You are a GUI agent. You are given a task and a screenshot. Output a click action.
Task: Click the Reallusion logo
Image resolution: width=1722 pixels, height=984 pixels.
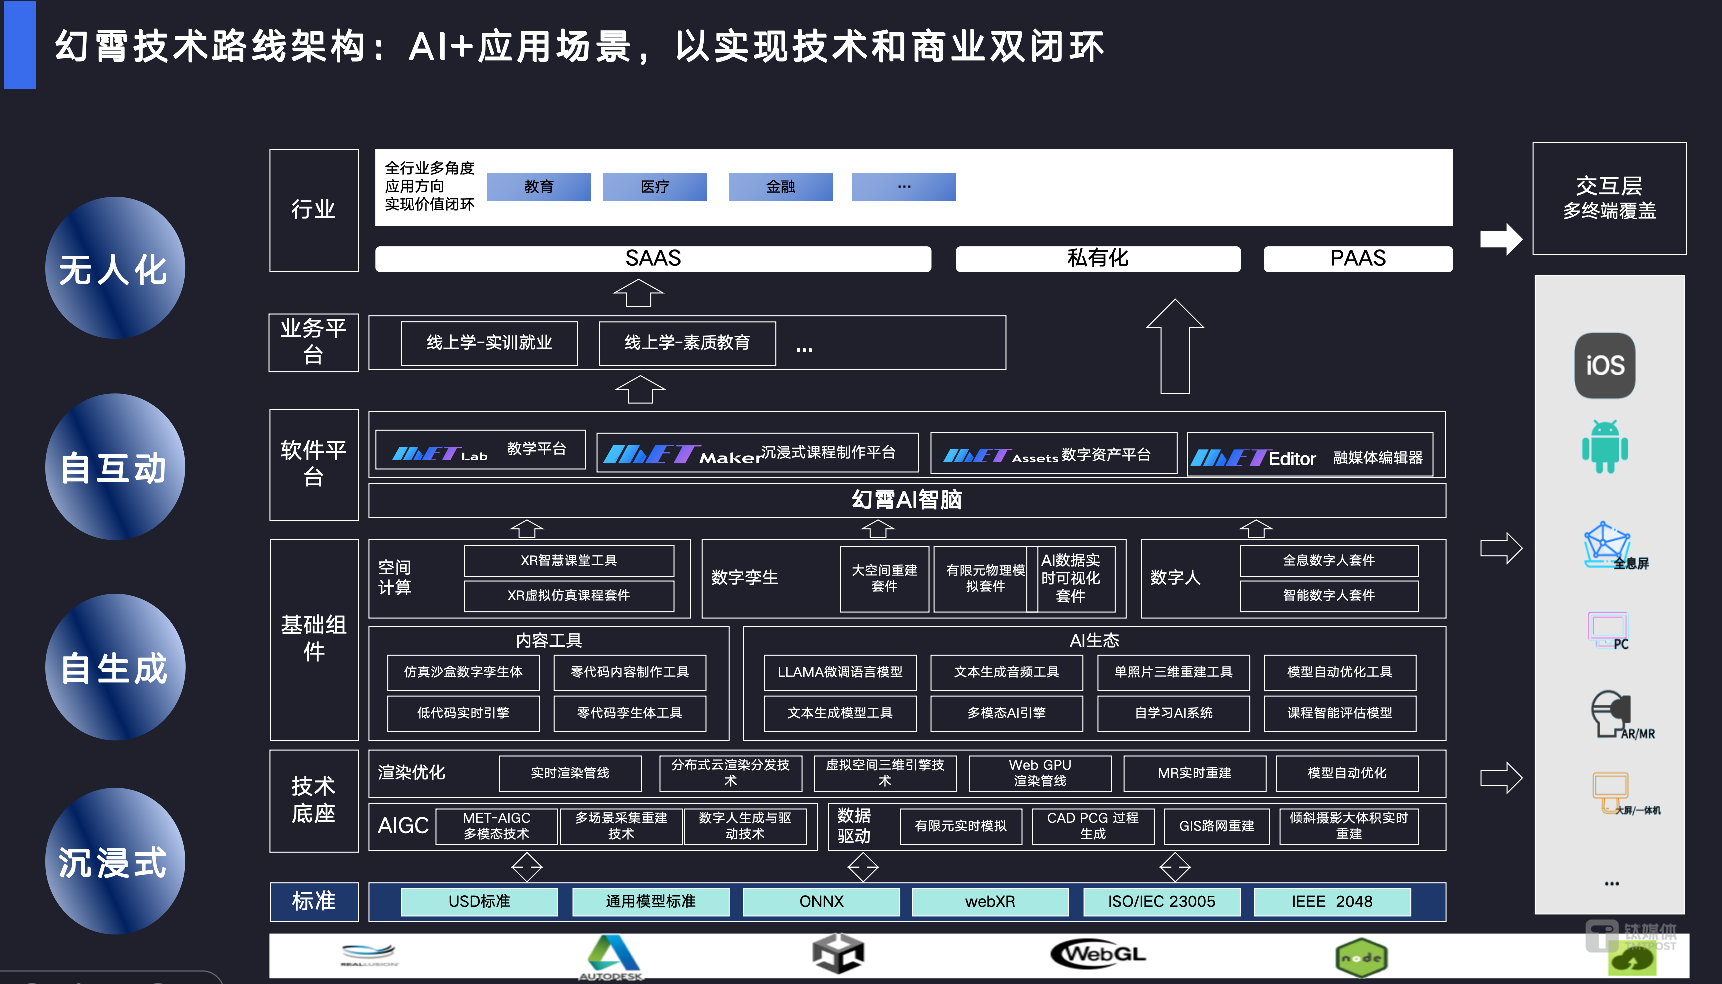[369, 955]
